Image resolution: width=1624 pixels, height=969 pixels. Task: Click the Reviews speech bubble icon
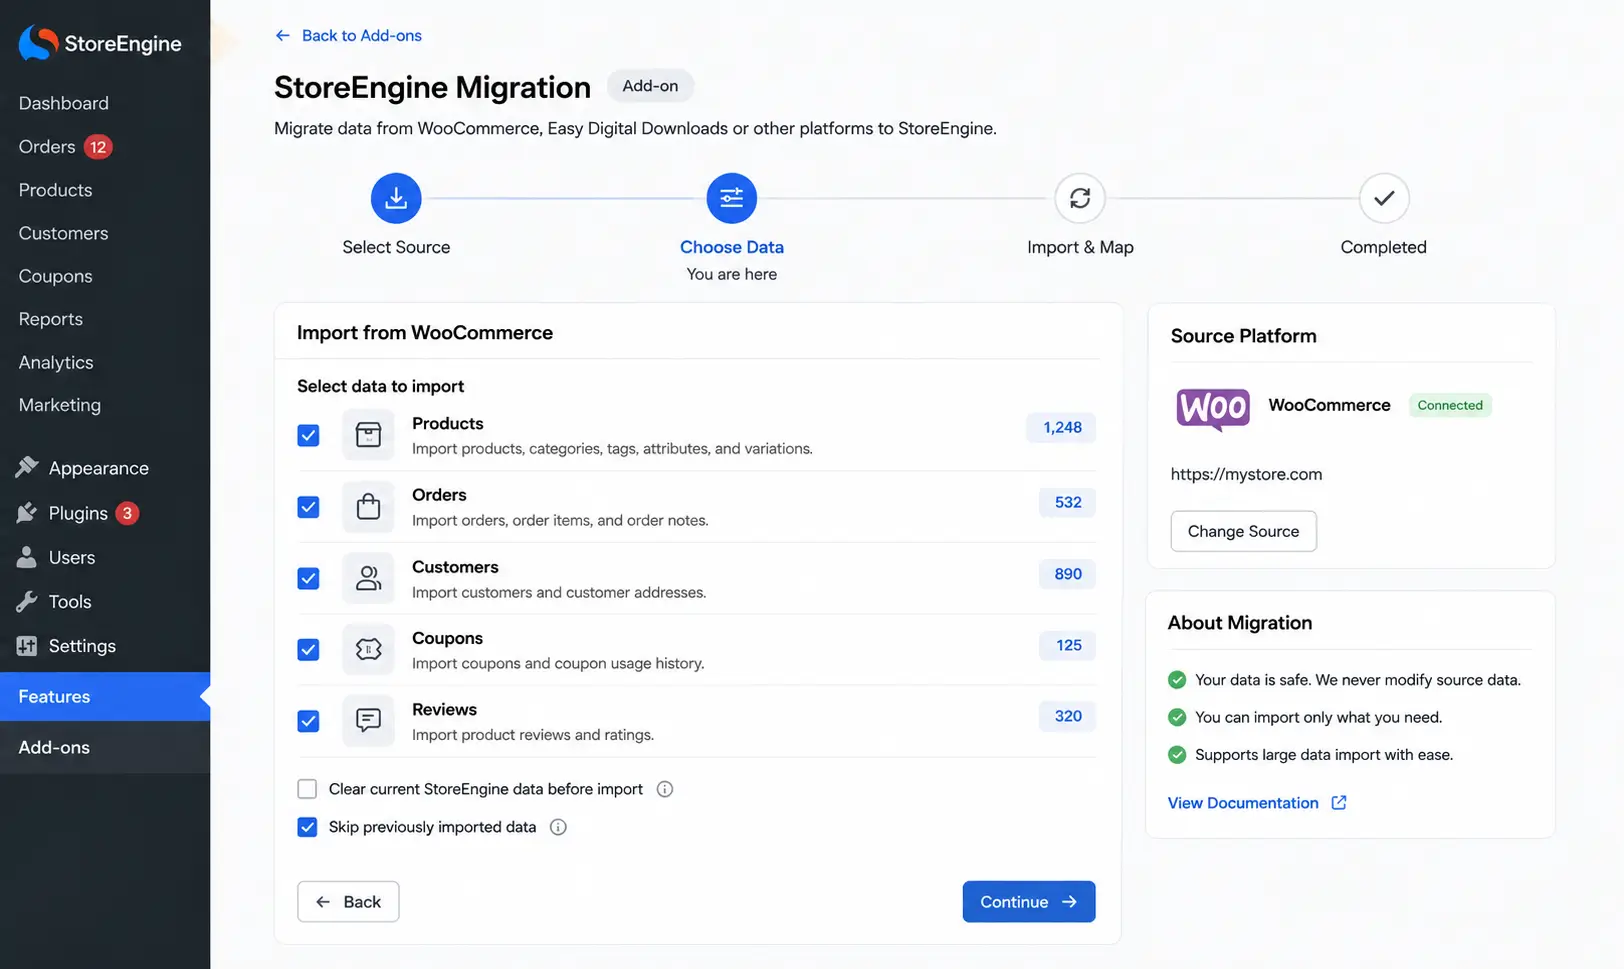(368, 721)
